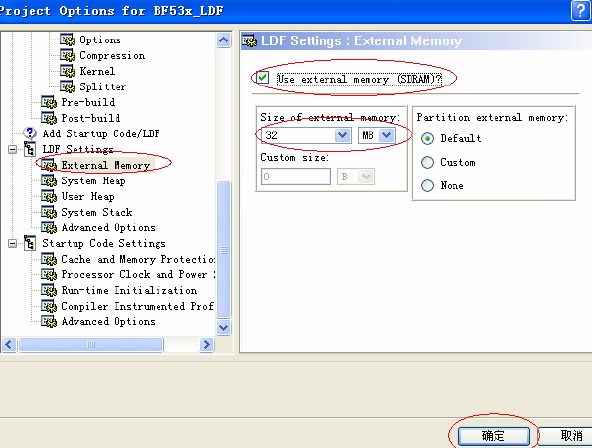Open the memory size 32 dropdown
The image size is (592, 448).
tap(342, 135)
